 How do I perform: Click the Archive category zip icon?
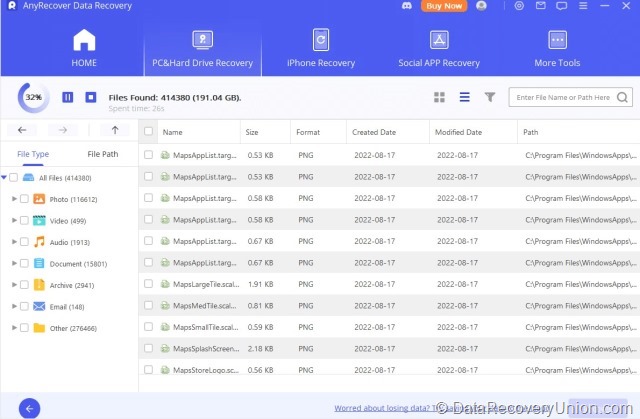(39, 285)
